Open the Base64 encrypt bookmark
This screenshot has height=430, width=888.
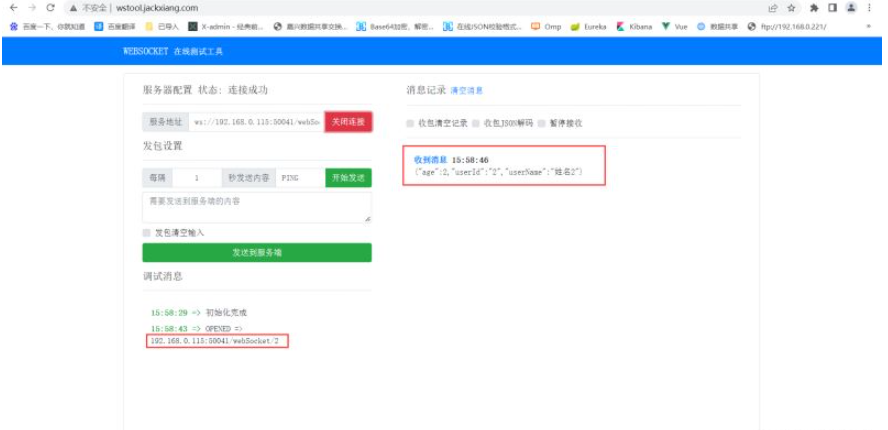[x=395, y=27]
